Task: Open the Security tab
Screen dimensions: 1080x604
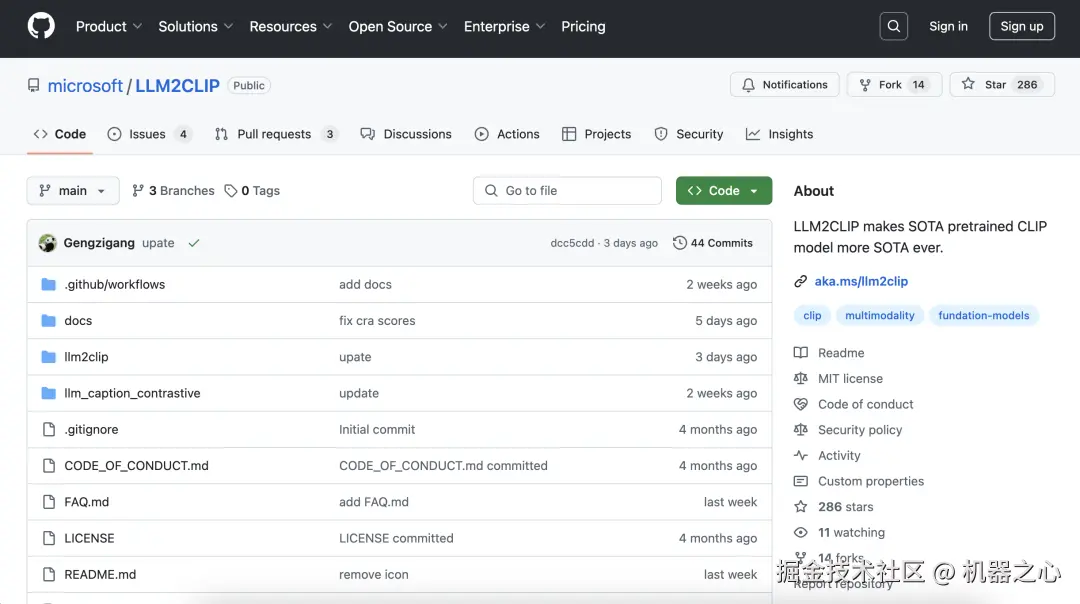Action: (689, 134)
